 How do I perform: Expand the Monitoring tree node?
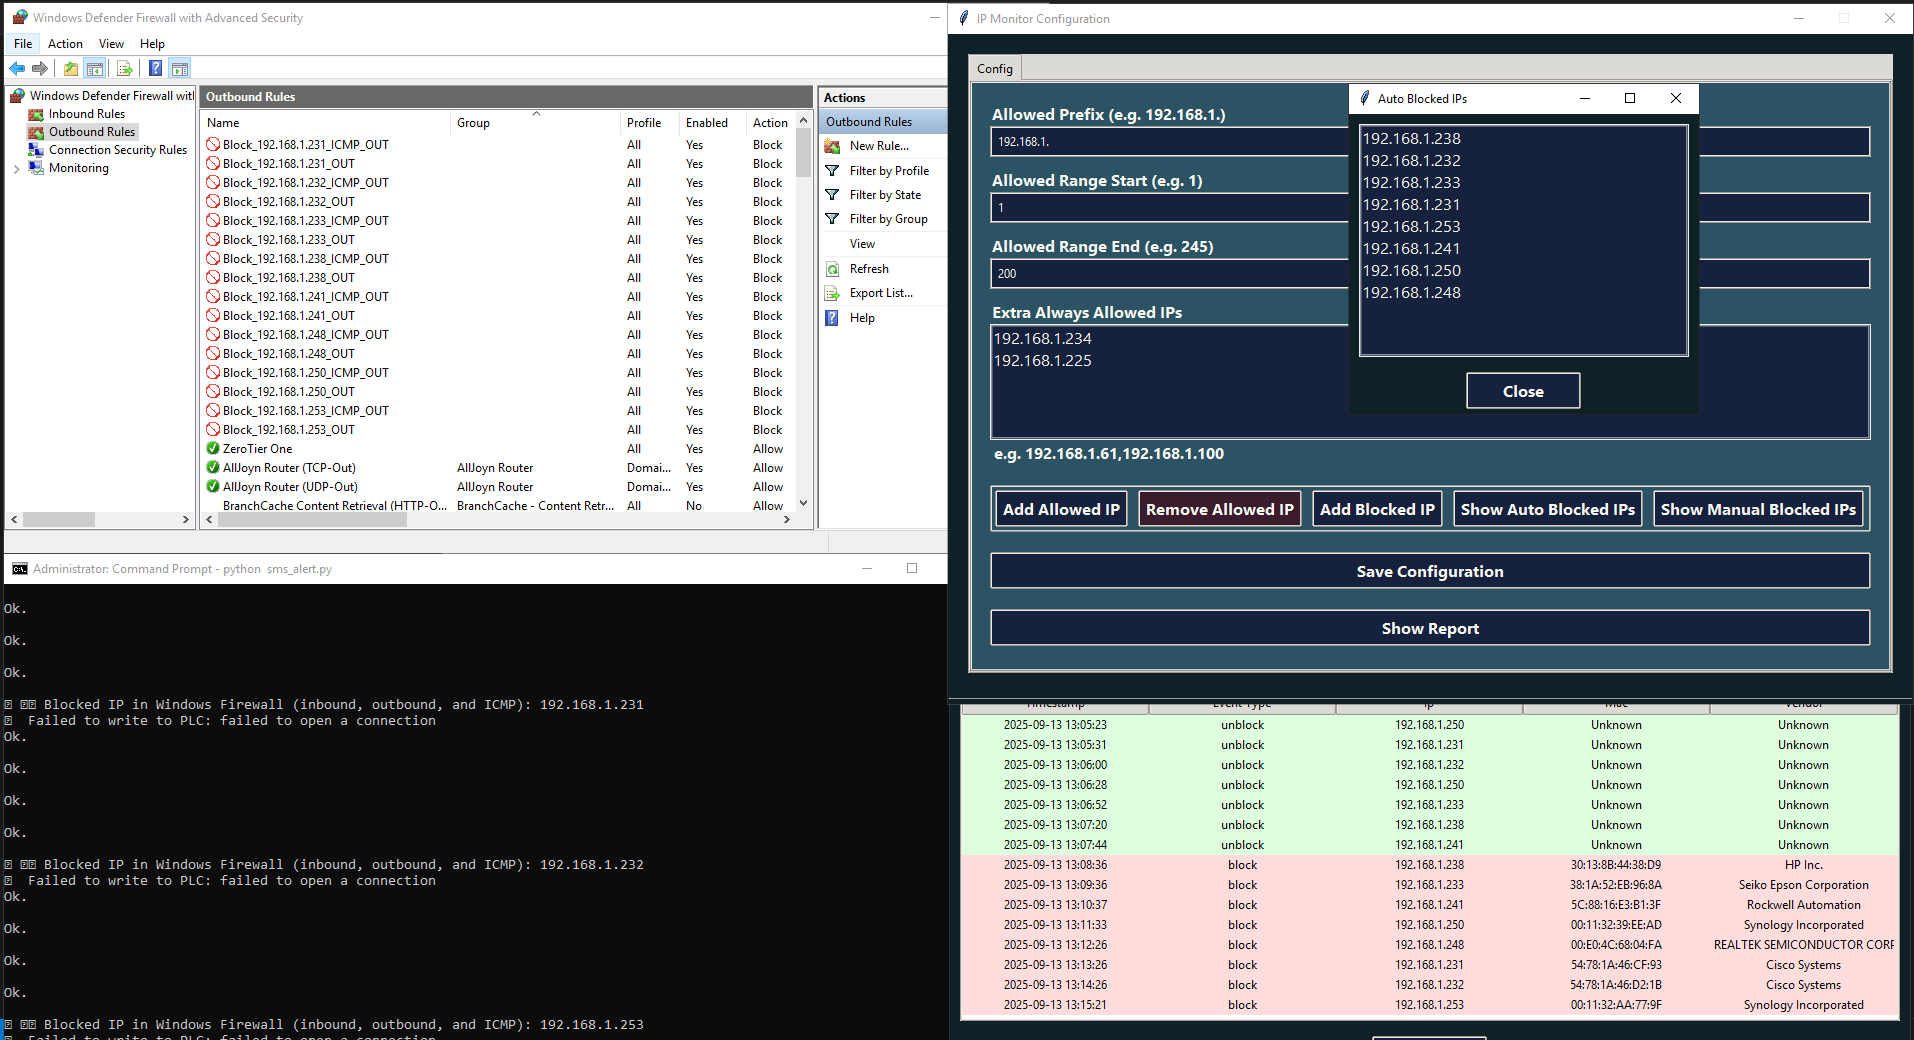[16, 169]
